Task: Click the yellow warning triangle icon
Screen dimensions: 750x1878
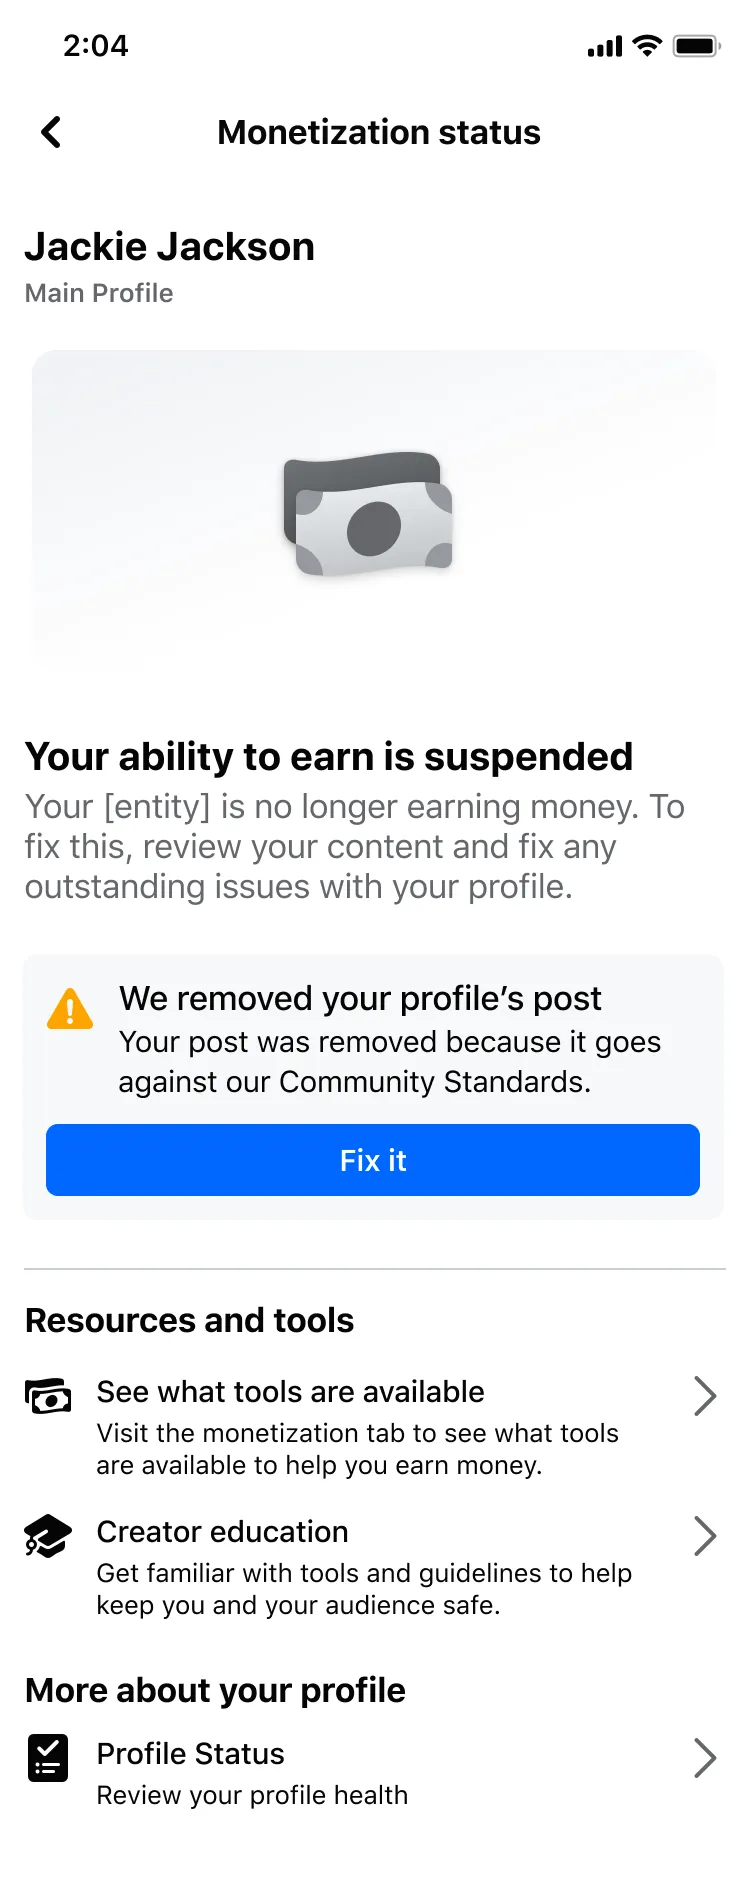Action: [x=70, y=1009]
